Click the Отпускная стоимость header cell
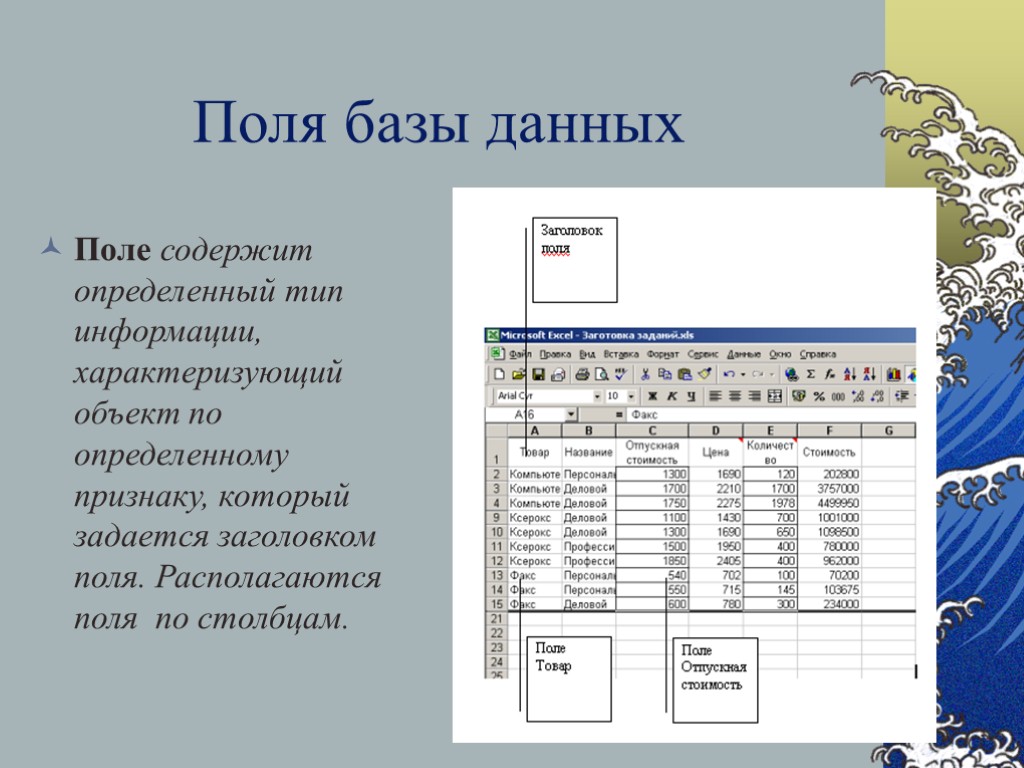The width and height of the screenshot is (1024, 768). (652, 452)
